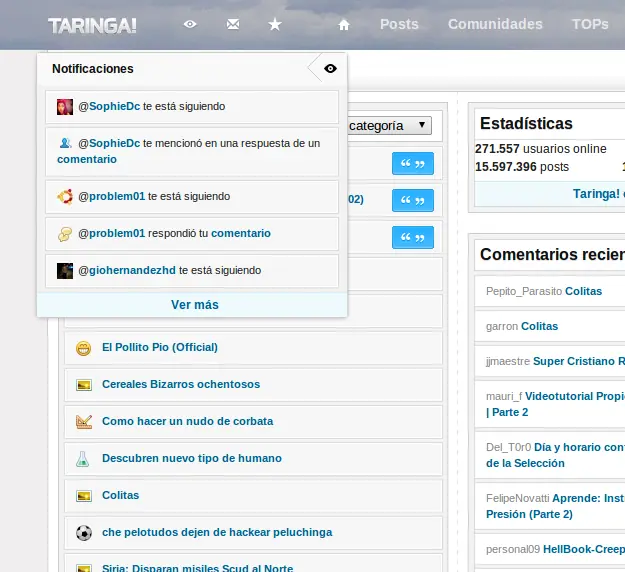Click image icon beside Colitas post
The height and width of the screenshot is (572, 625).
coord(84,496)
